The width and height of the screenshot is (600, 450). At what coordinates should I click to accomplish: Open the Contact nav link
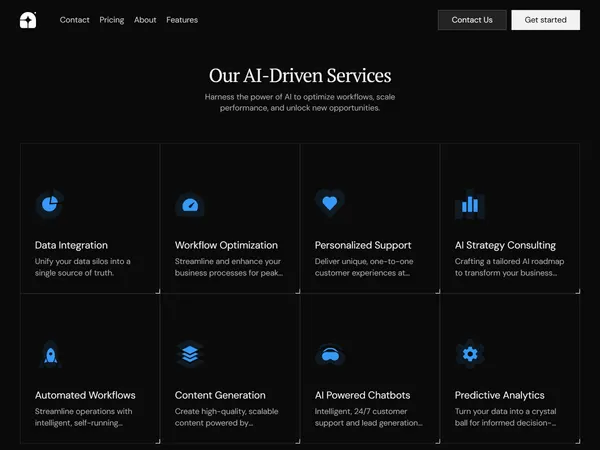pos(74,20)
